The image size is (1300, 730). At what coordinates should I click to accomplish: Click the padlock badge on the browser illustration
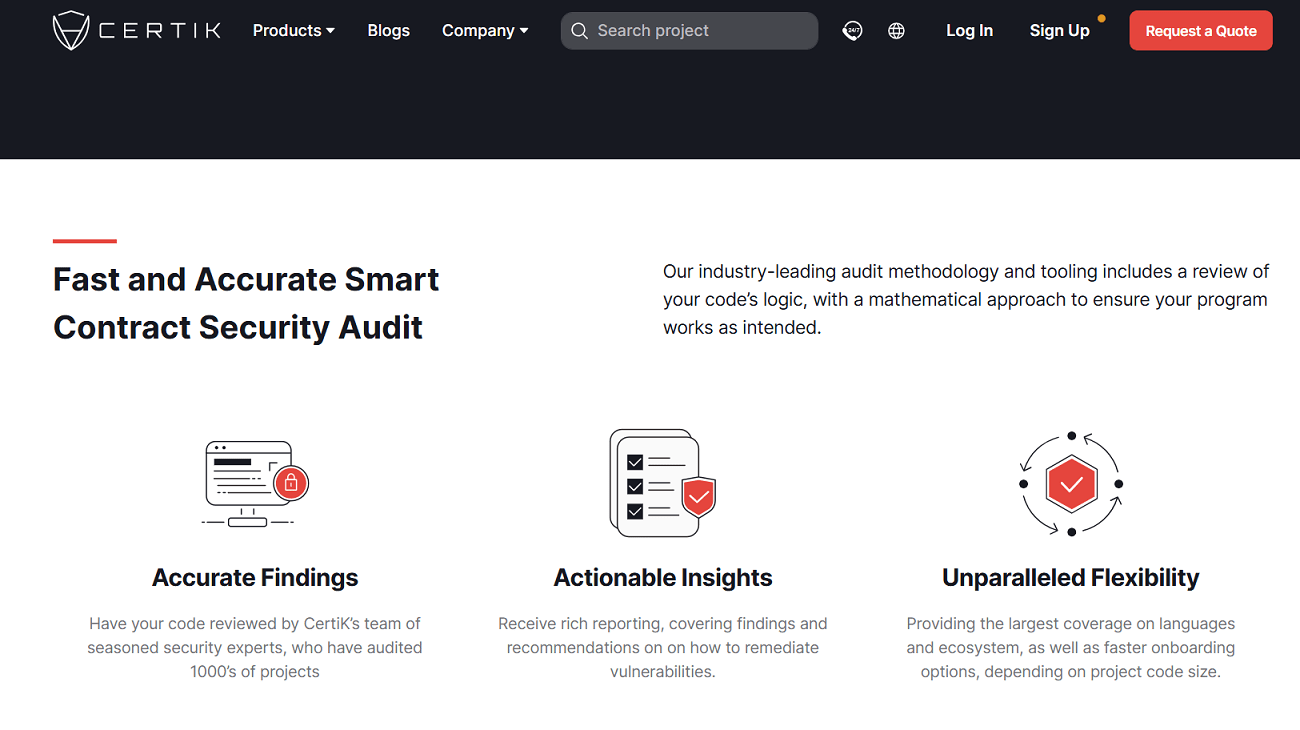tap(290, 482)
